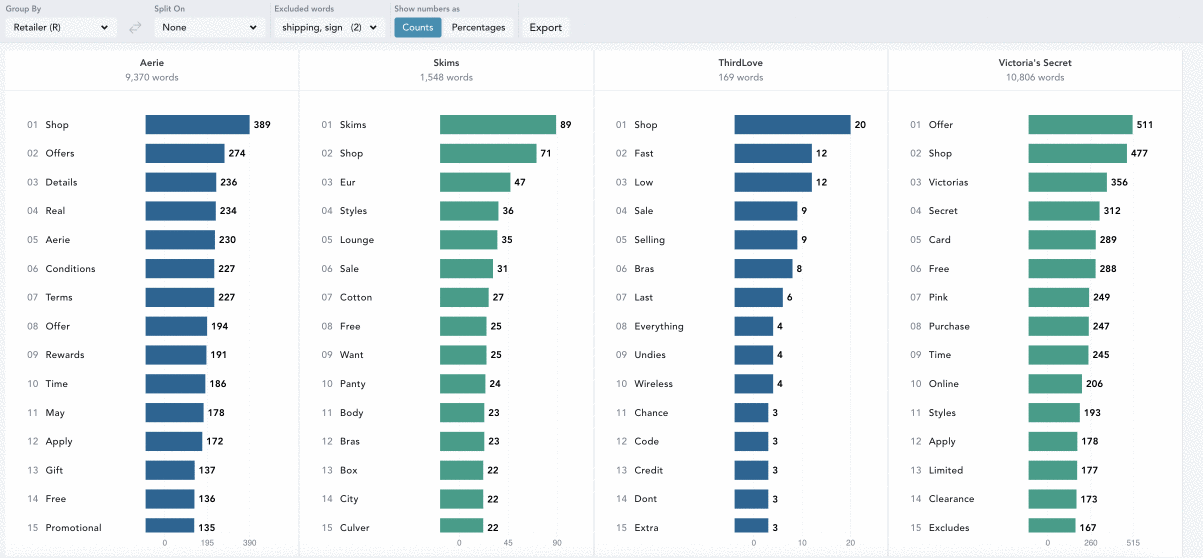Click the Bras bar showing 8
Screen dimensions: 1203x558
(x=763, y=269)
